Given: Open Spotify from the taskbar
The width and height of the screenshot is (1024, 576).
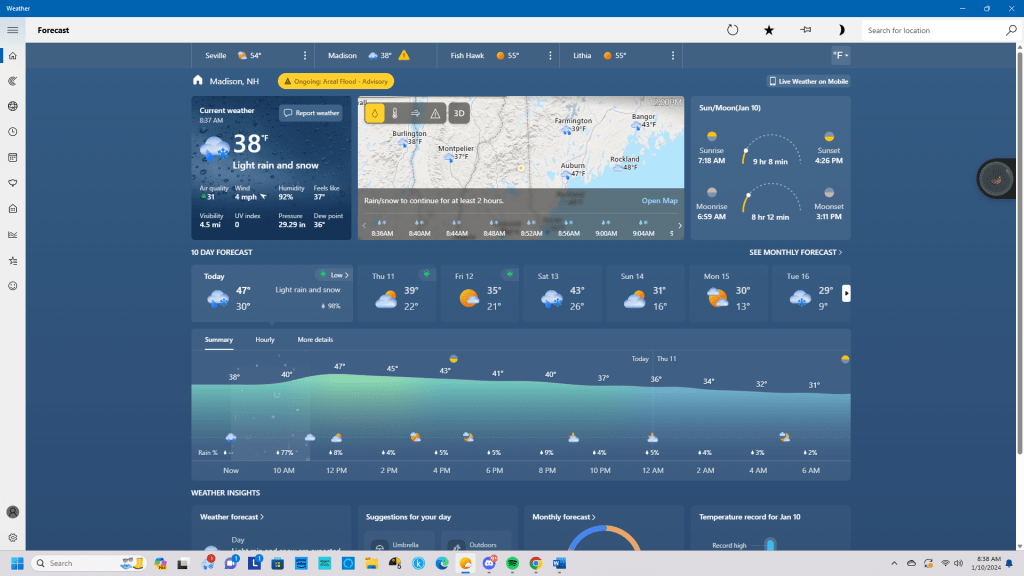Looking at the screenshot, I should point(512,563).
